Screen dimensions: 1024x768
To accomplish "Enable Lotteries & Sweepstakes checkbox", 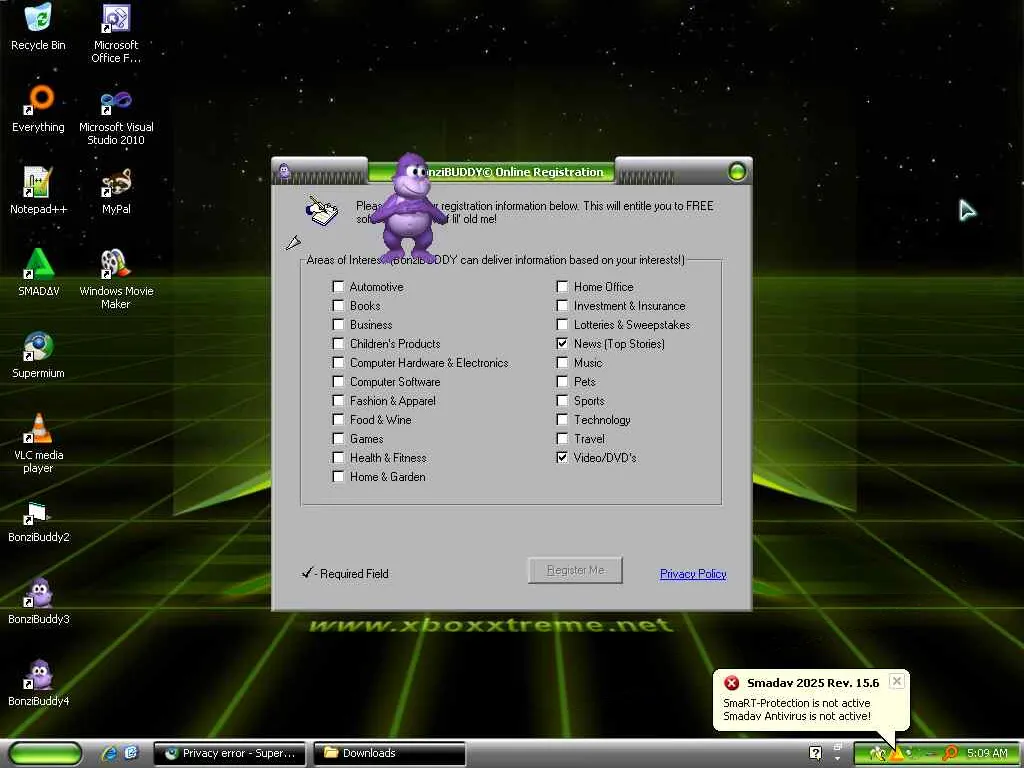I will pyautogui.click(x=562, y=324).
